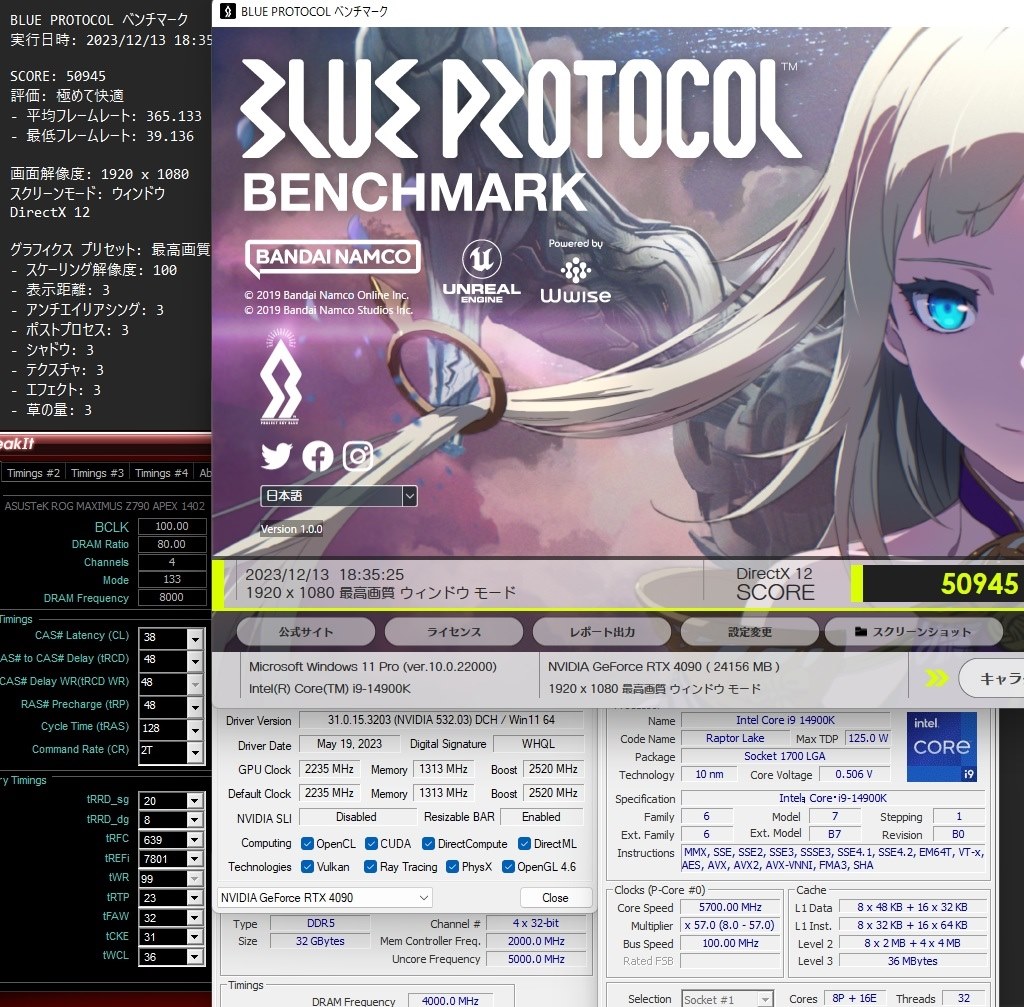The width and height of the screenshot is (1024, 1007).
Task: Open the 日本語 language dropdown
Action: pos(338,496)
